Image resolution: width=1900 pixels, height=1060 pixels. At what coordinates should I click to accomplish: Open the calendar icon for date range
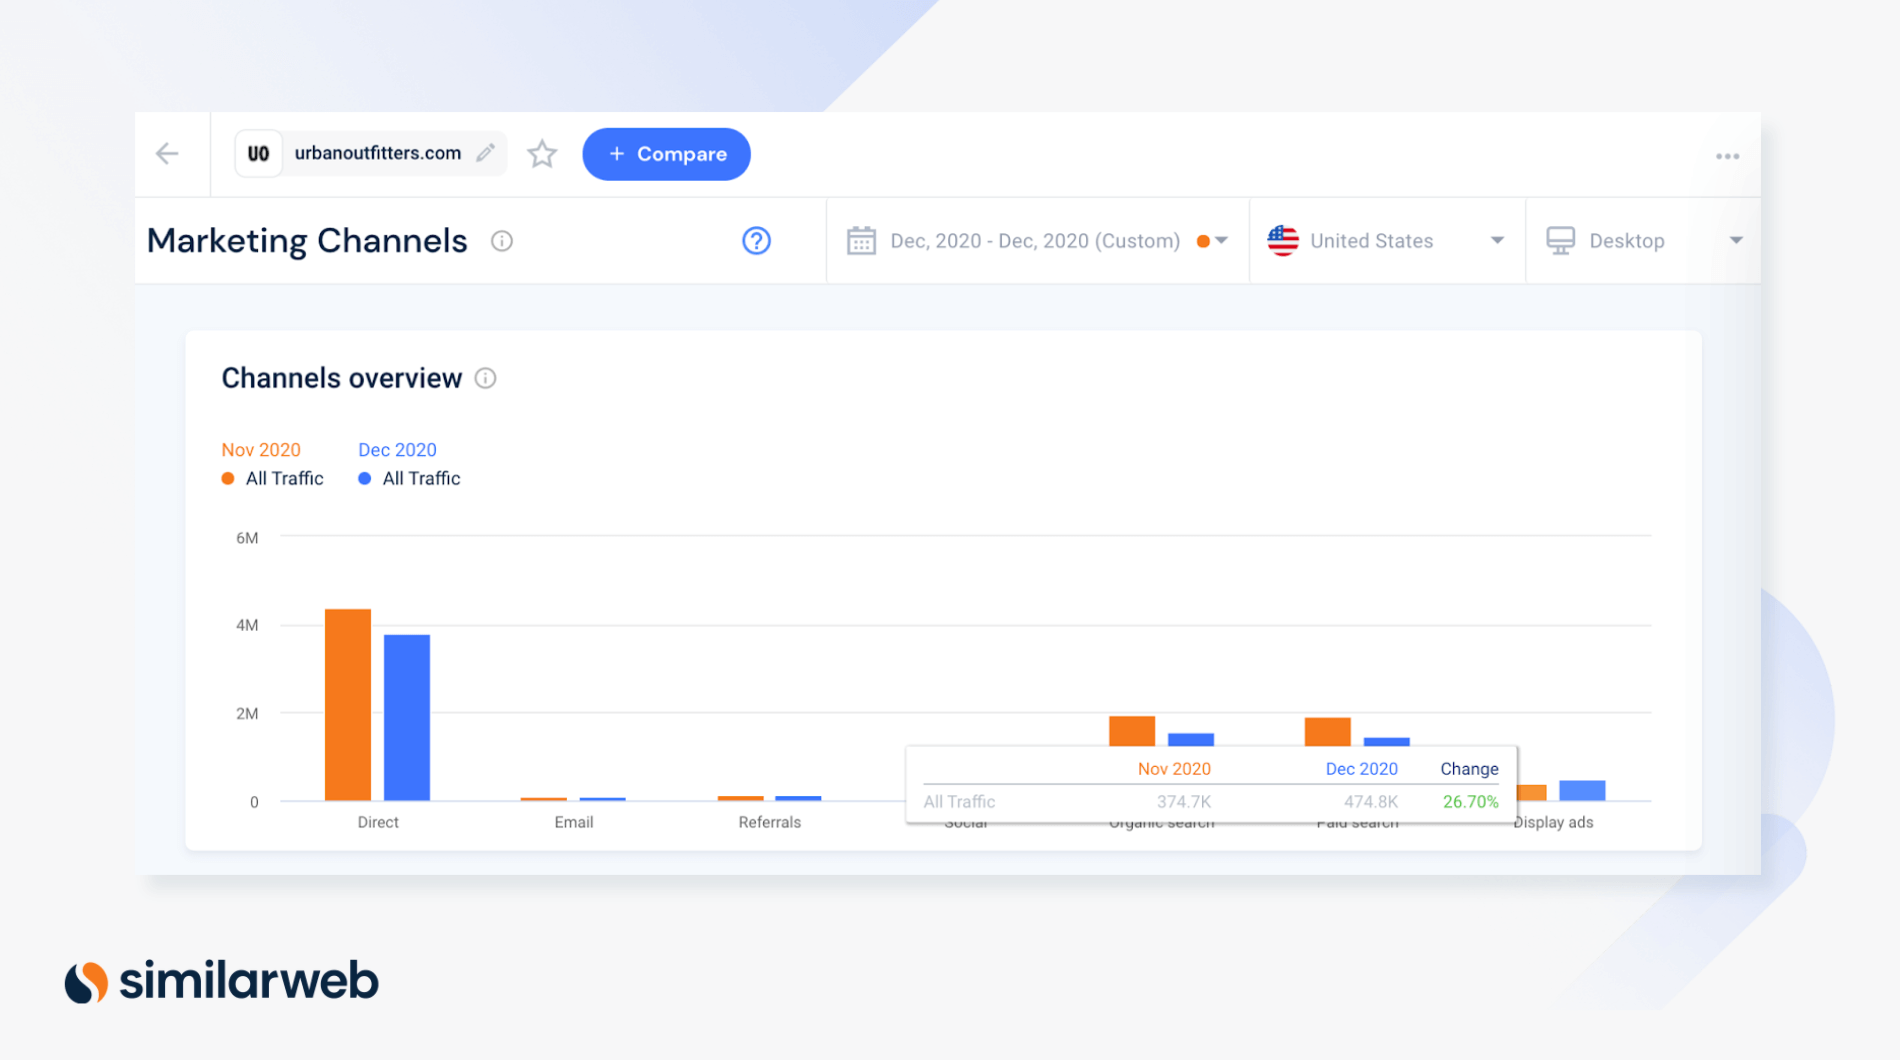(x=861, y=241)
